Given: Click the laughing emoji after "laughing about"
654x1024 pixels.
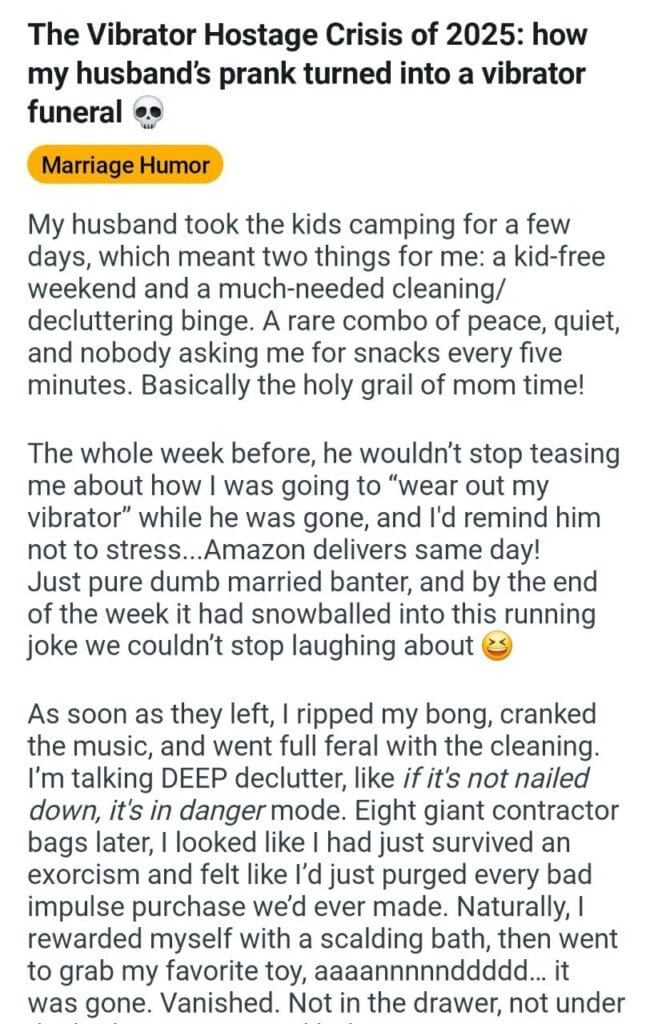Looking at the screenshot, I should [x=498, y=645].
